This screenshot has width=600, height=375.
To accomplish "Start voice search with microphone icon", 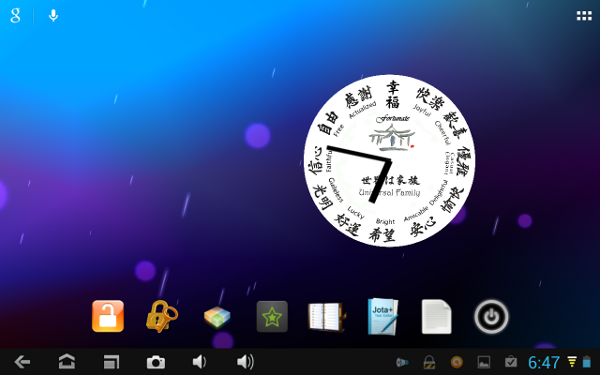I will [53, 16].
